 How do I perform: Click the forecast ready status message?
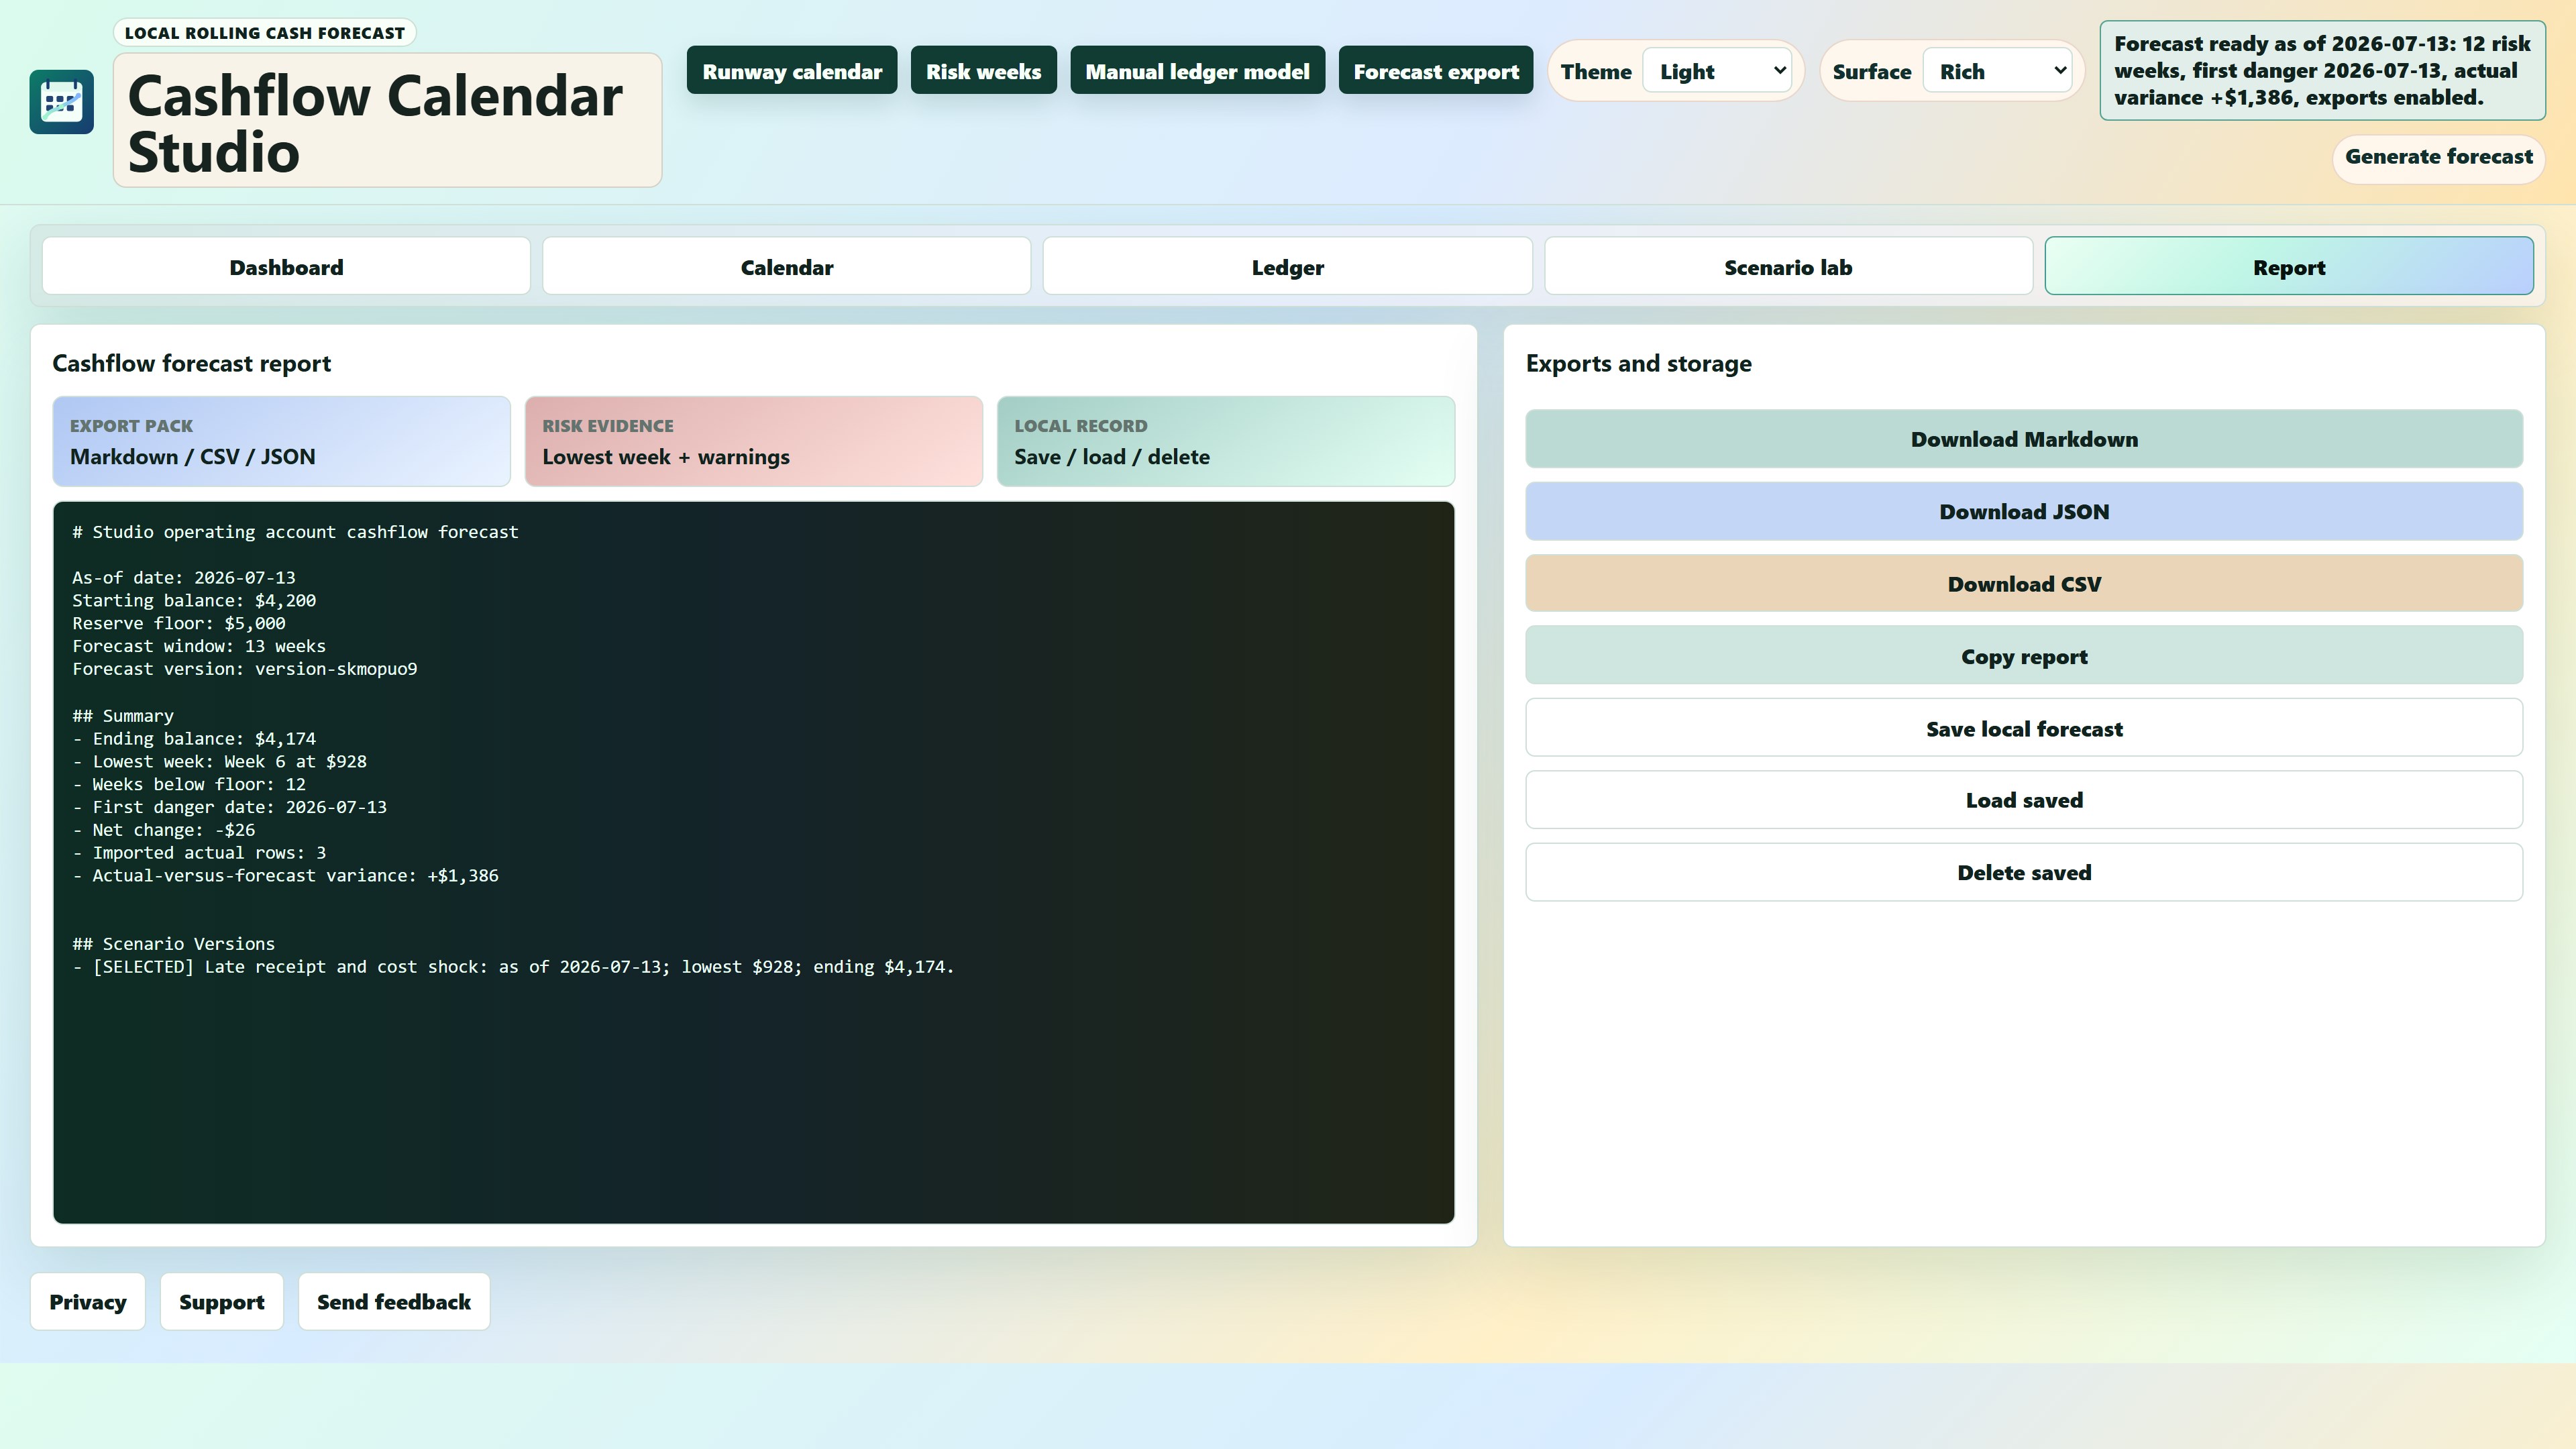tap(2322, 70)
